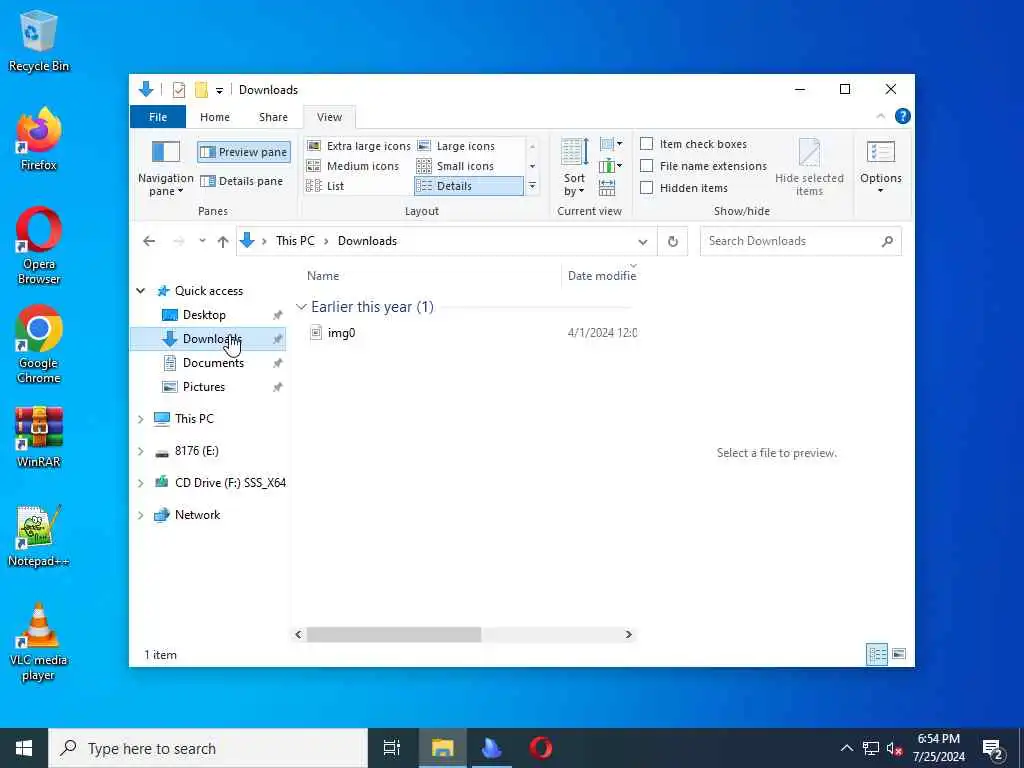
Task: Select the img0 file
Action: click(341, 333)
